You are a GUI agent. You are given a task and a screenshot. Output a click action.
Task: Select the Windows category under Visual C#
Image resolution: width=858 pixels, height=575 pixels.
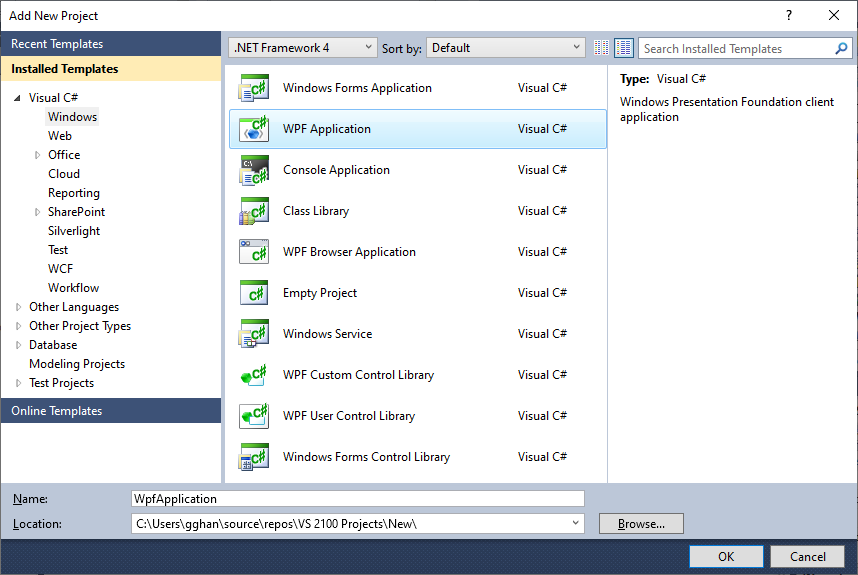click(x=72, y=117)
